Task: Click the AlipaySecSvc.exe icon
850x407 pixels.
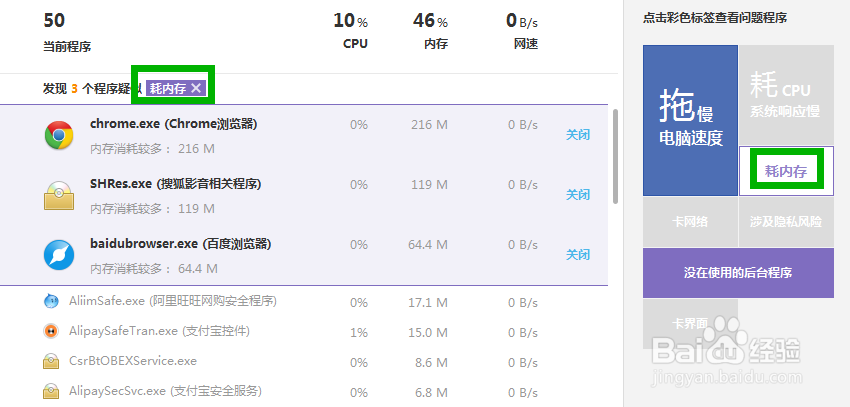Action: coord(51,391)
